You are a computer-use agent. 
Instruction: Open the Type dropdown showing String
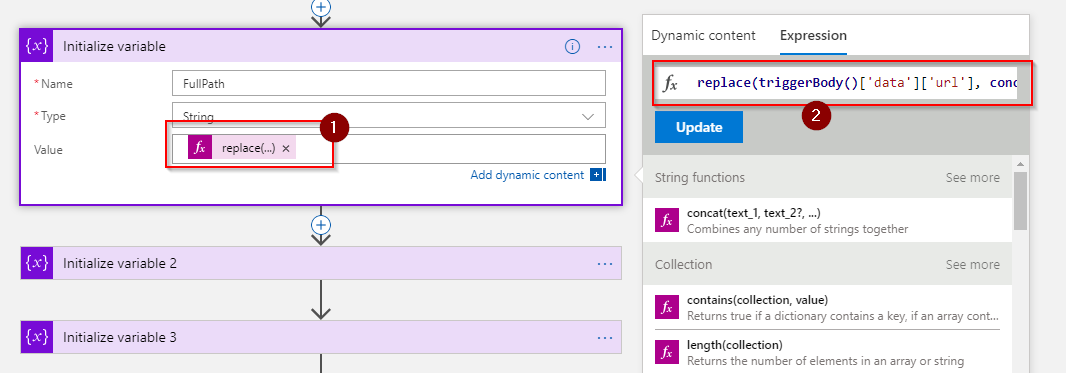[x=389, y=116]
